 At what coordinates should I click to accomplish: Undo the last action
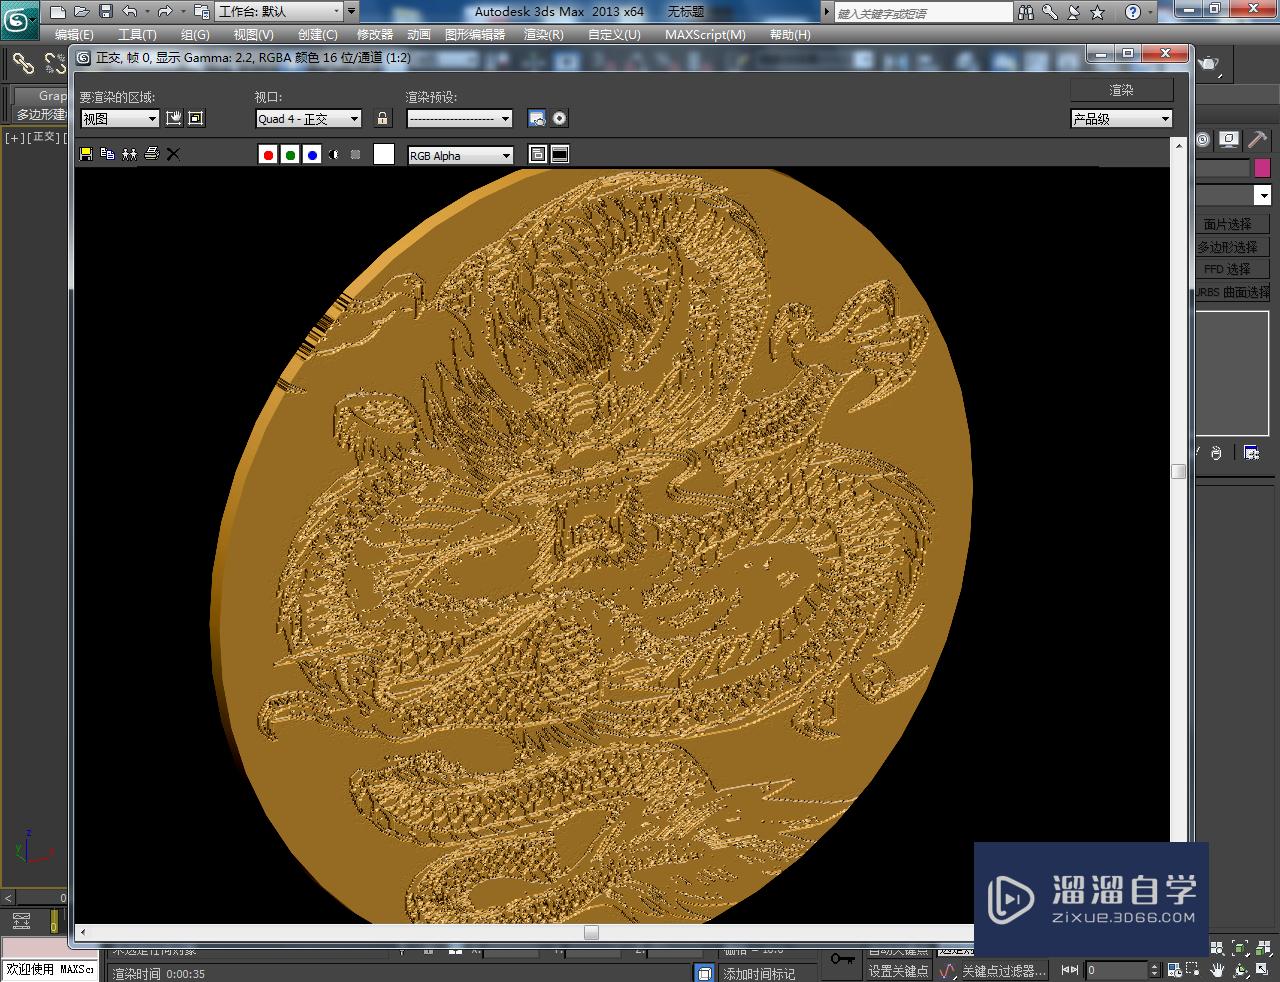point(130,12)
